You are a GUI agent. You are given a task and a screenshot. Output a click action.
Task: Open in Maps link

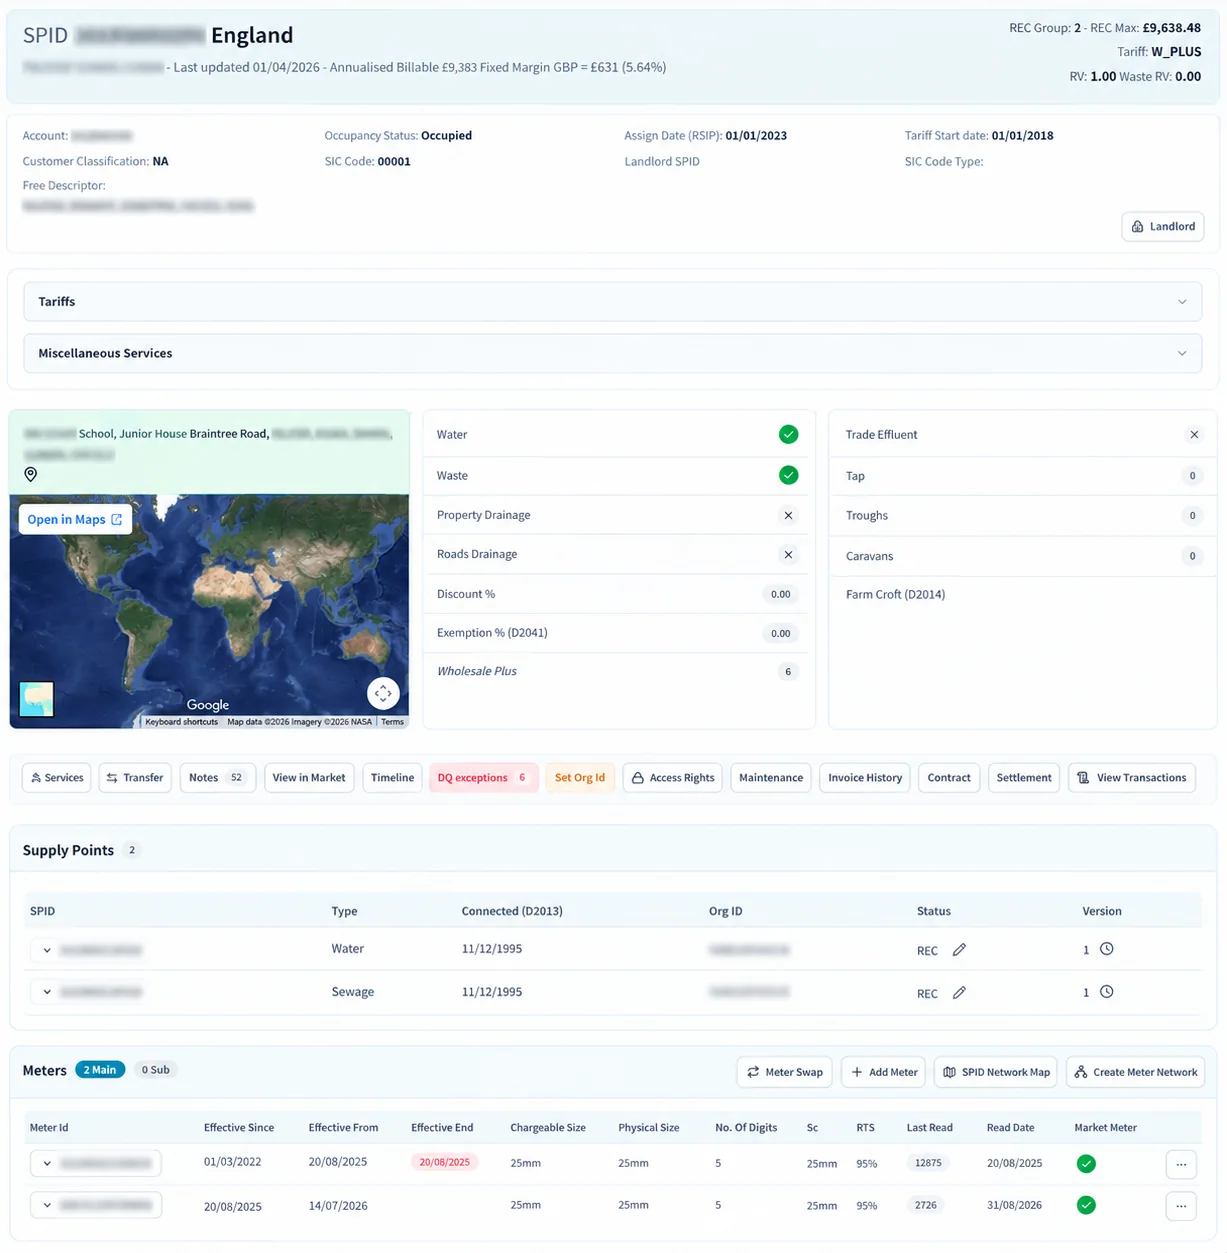pos(75,519)
